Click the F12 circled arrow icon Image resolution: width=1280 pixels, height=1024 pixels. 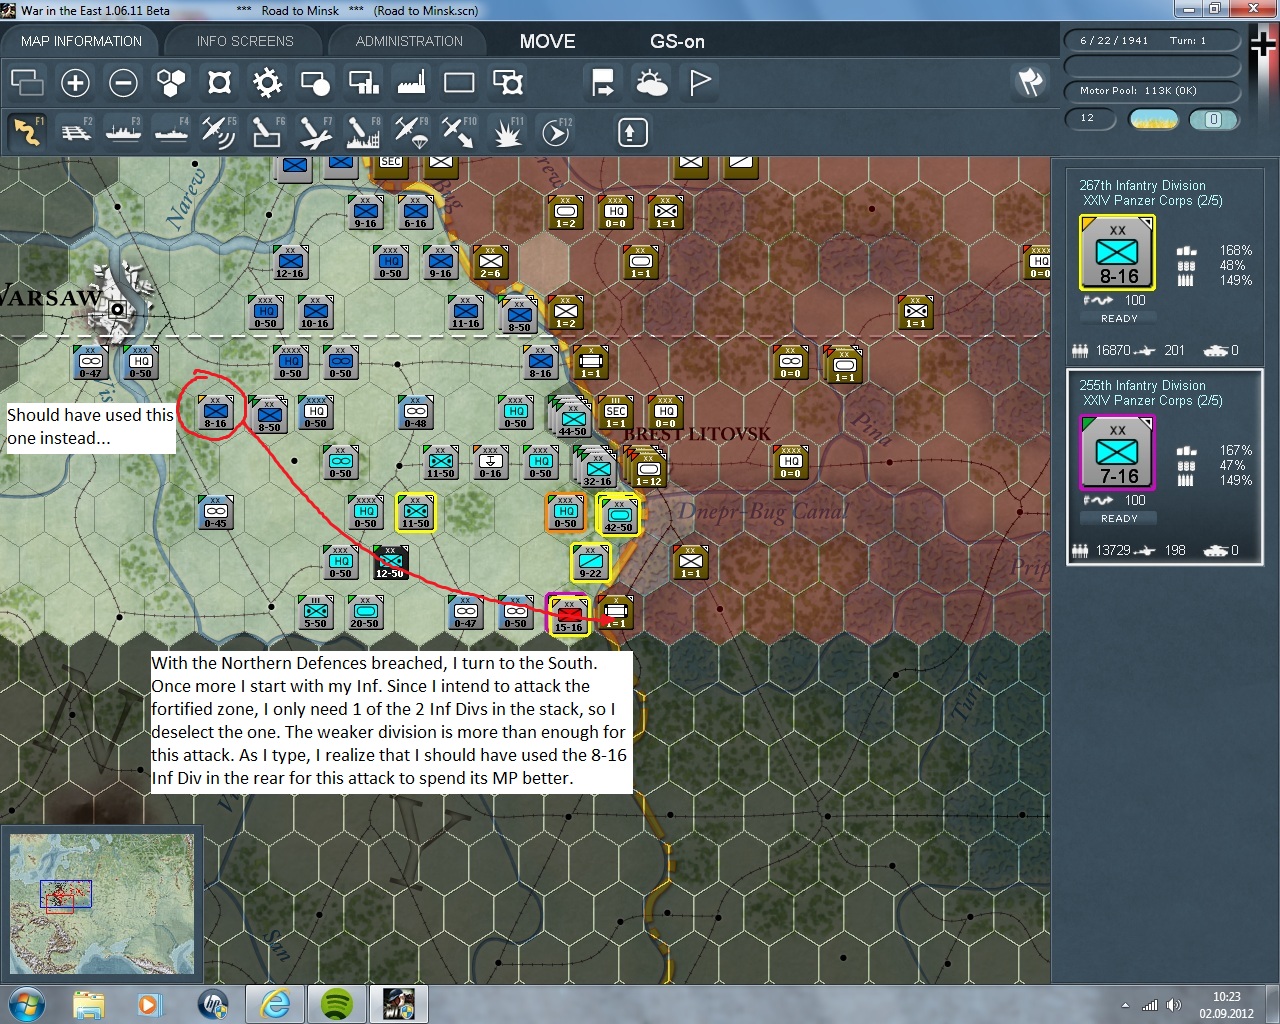coord(555,132)
